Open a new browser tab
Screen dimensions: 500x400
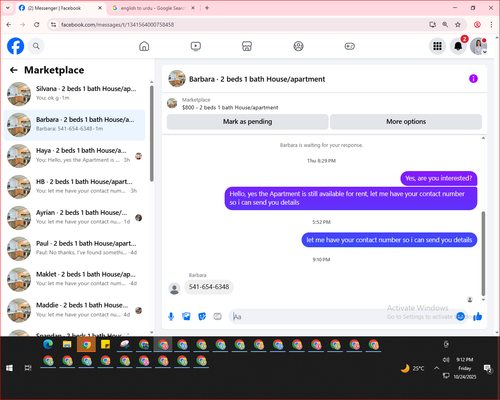coord(207,8)
